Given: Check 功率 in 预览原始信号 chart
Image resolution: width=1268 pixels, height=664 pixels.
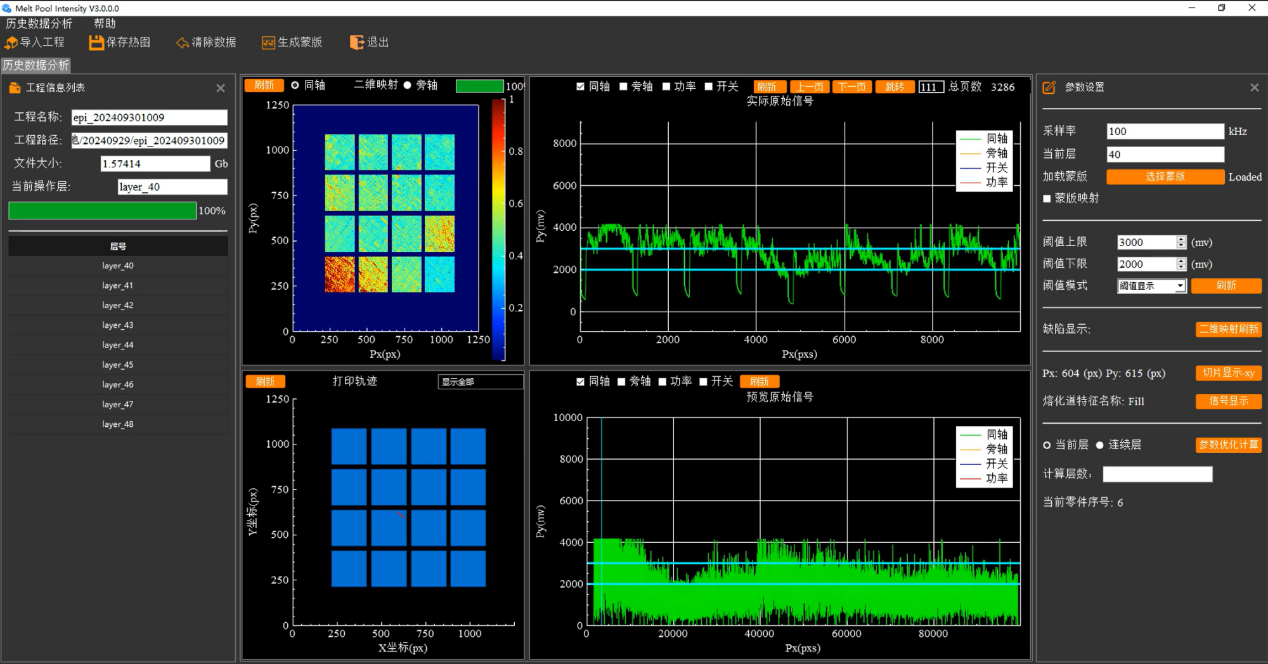Looking at the screenshot, I should click(661, 382).
